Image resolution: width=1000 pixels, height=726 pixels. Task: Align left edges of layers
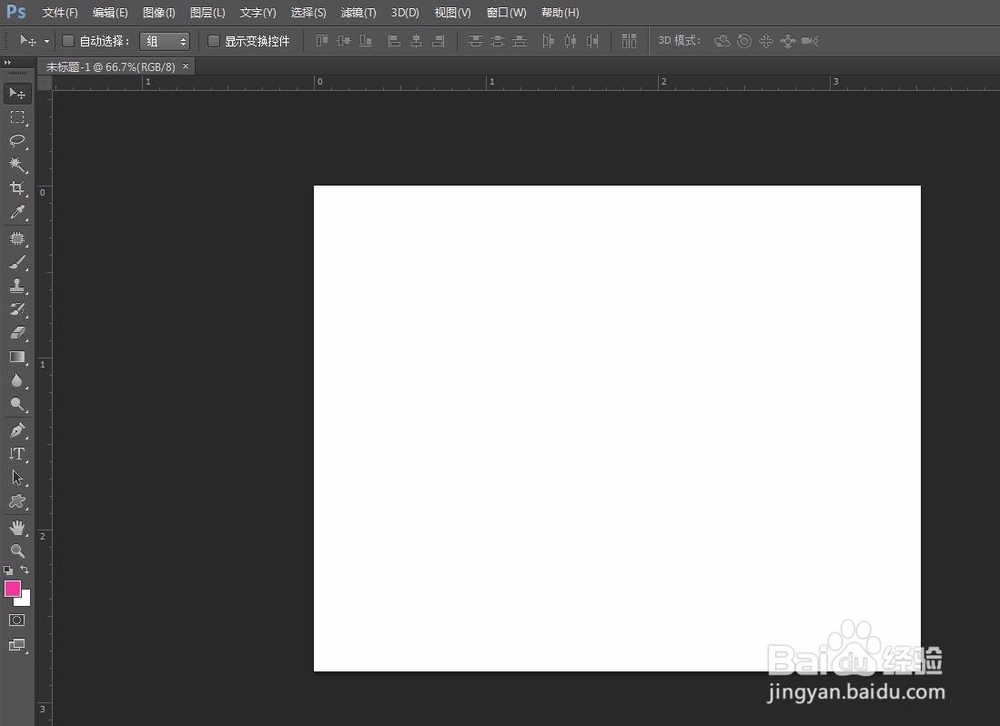click(x=394, y=41)
